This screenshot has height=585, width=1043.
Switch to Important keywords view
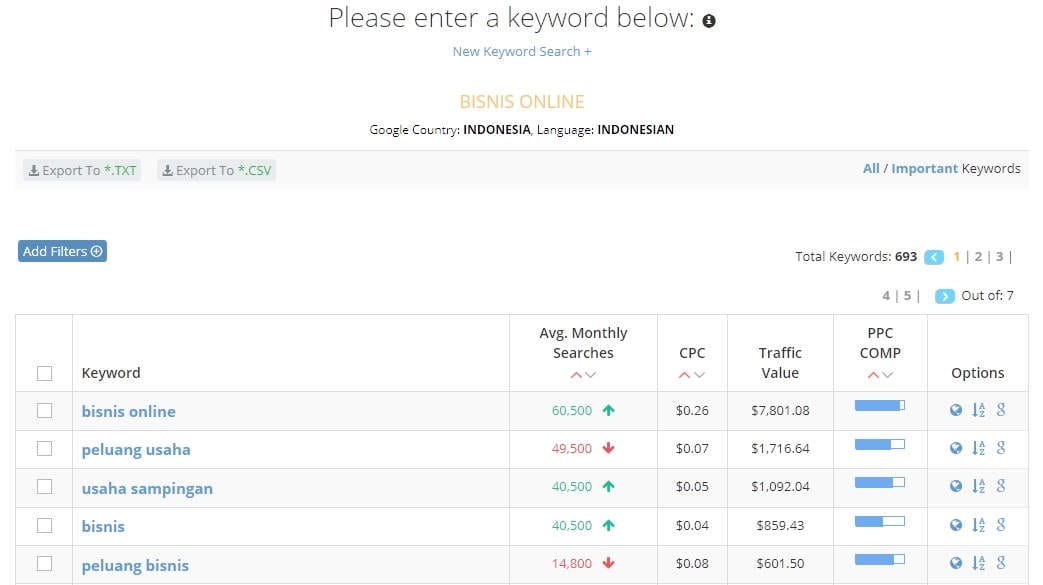[924, 168]
